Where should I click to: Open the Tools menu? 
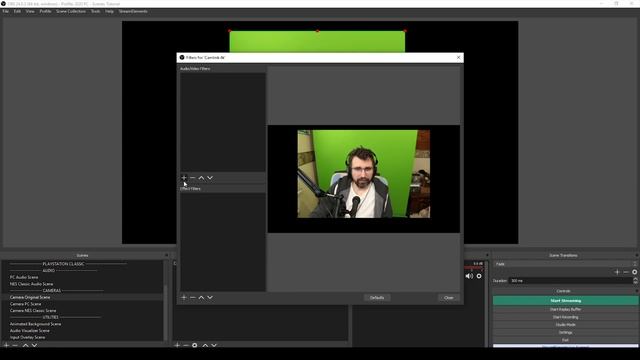(x=96, y=11)
